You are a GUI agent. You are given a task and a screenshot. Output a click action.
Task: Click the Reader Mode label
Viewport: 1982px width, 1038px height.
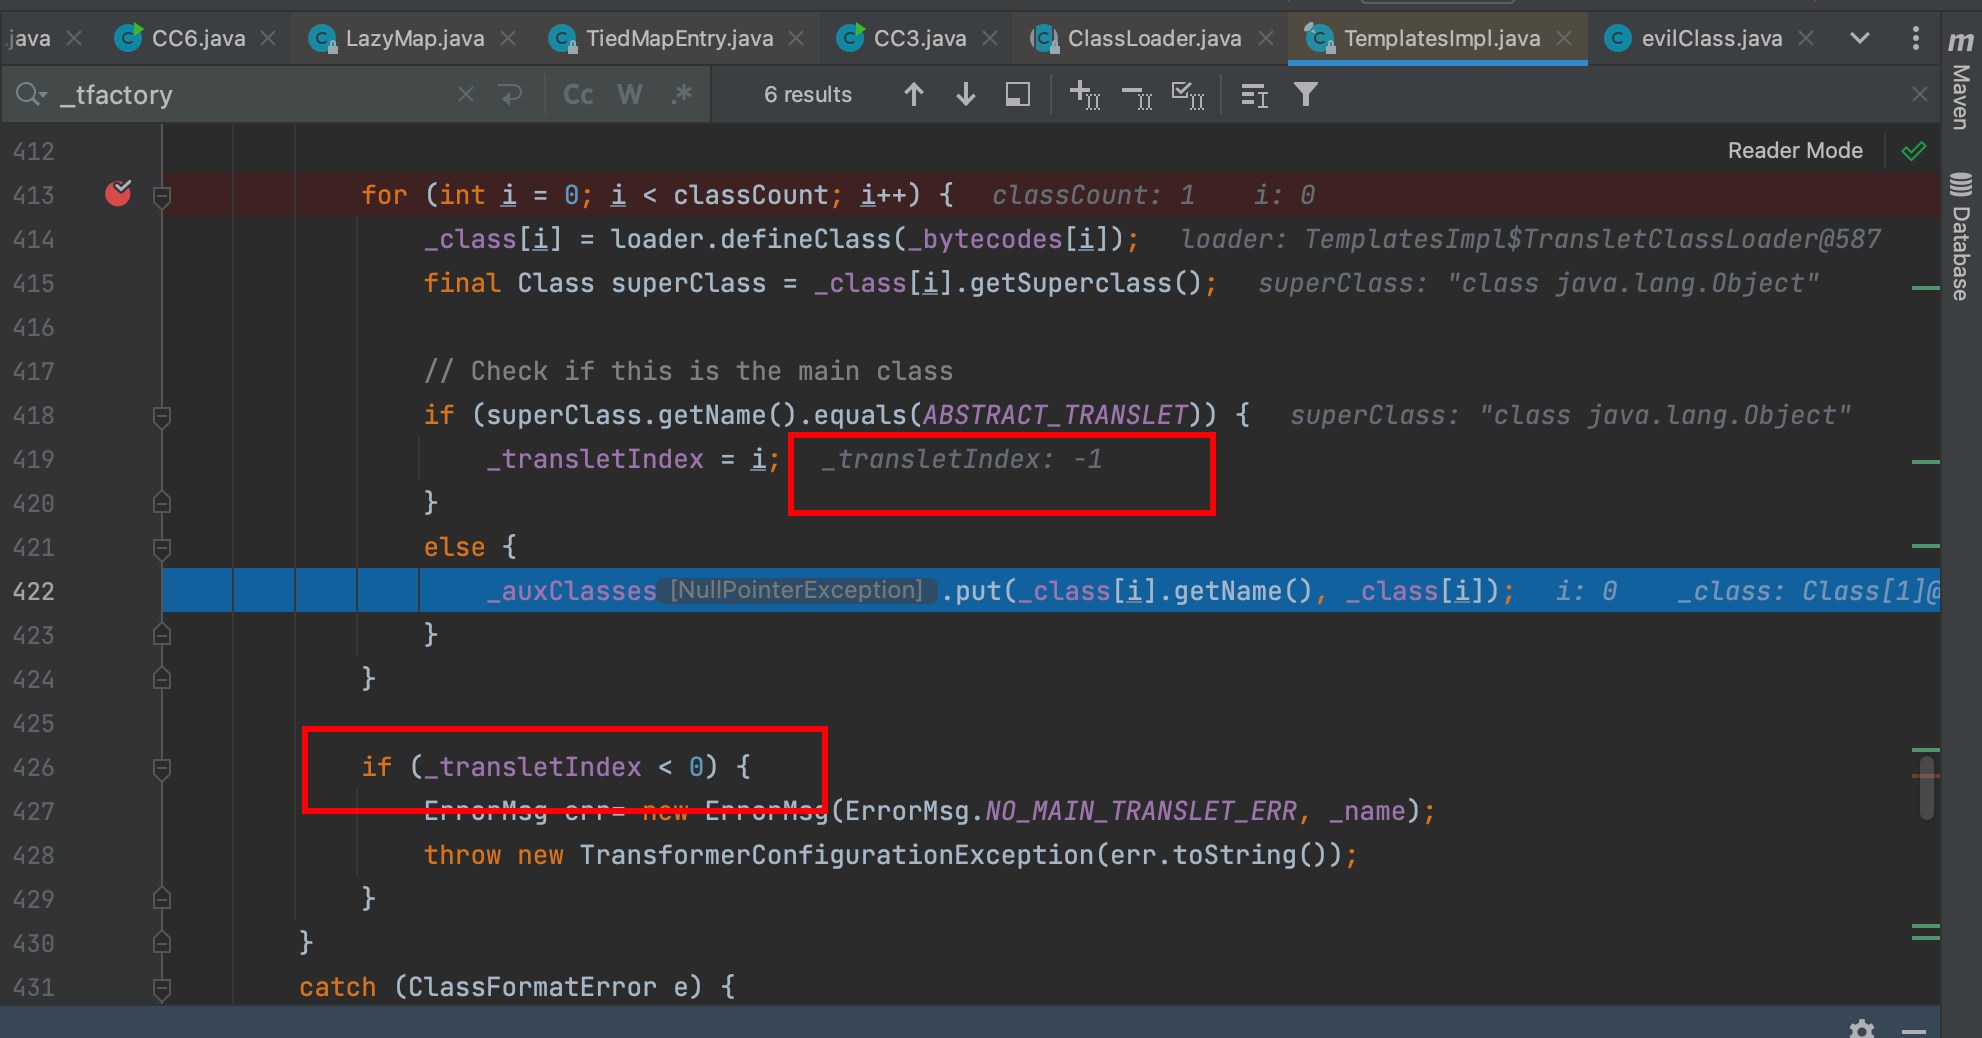tap(1795, 150)
